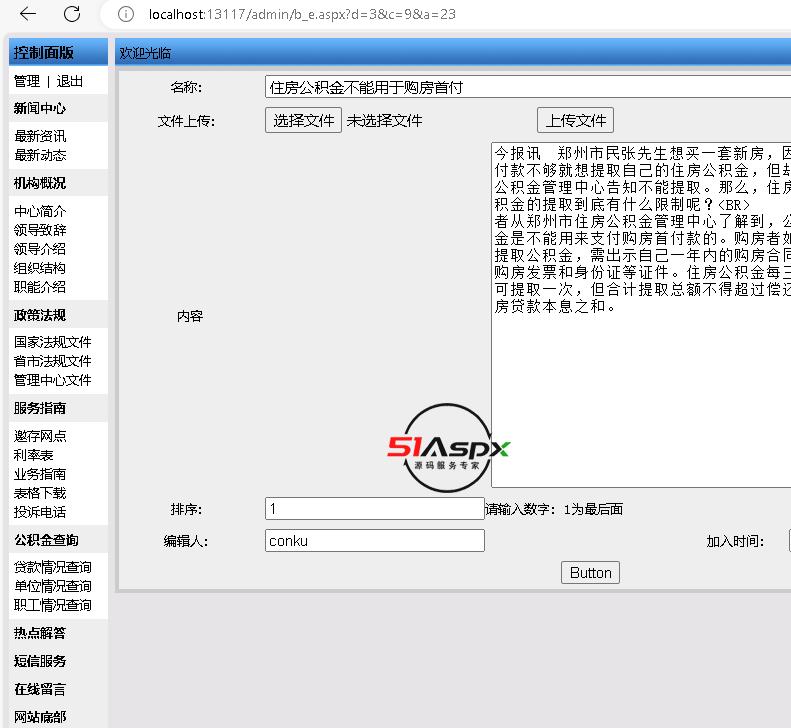791x728 pixels.
Task: Click the 选择文件 file chooser button
Action: pyautogui.click(x=303, y=120)
